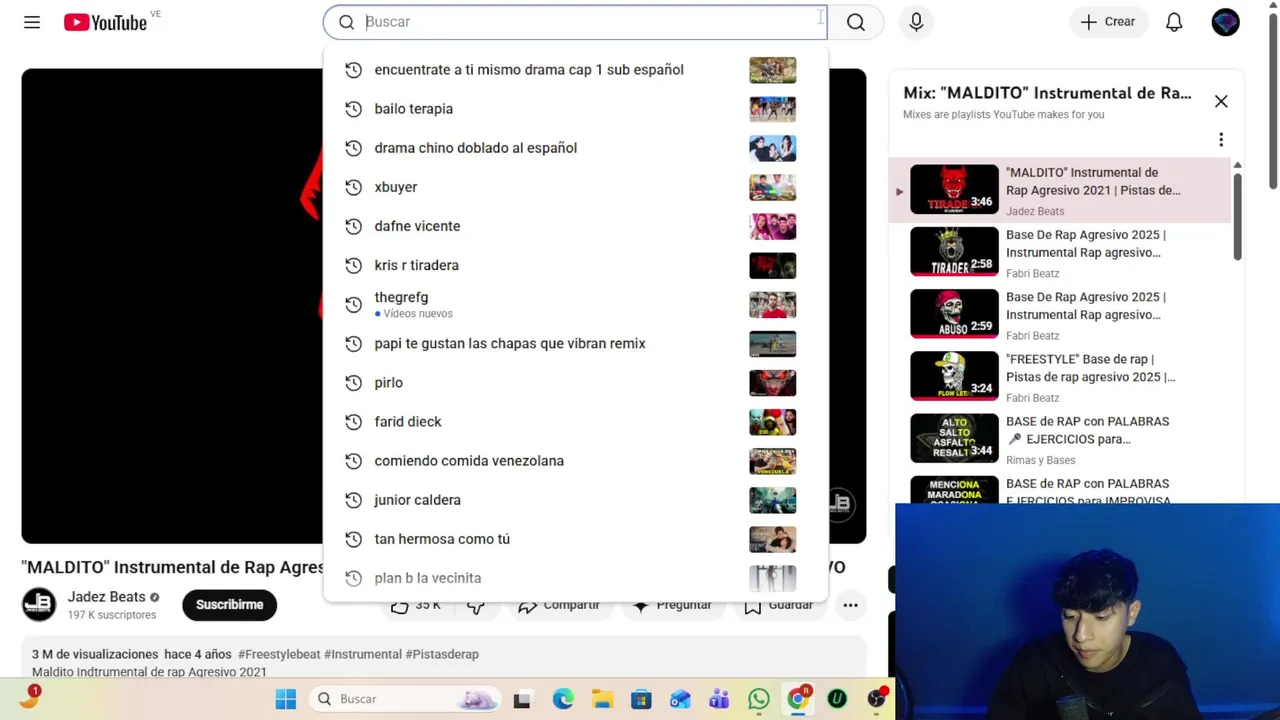Like the video with thumbs-up 35 K
Screen dimensions: 1280x720
[x=416, y=605]
